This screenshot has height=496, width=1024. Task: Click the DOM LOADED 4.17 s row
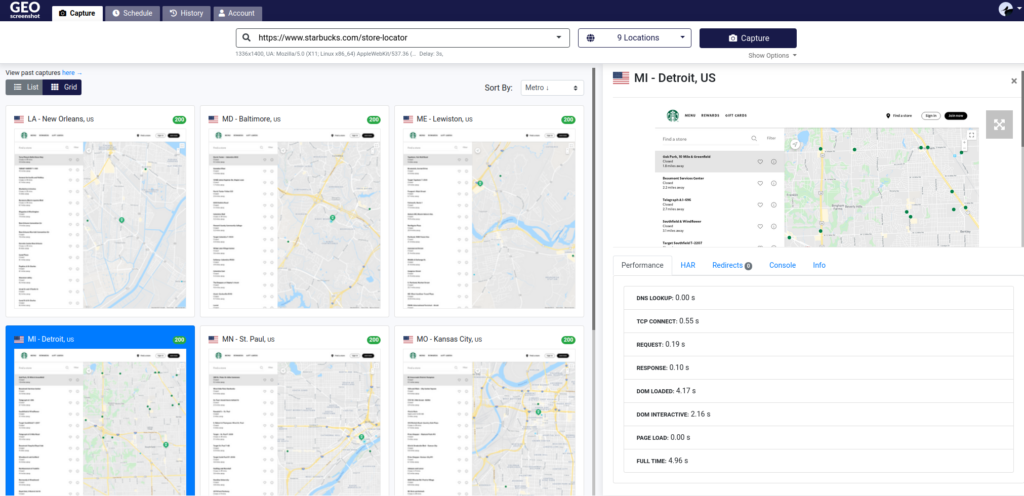tap(818, 391)
